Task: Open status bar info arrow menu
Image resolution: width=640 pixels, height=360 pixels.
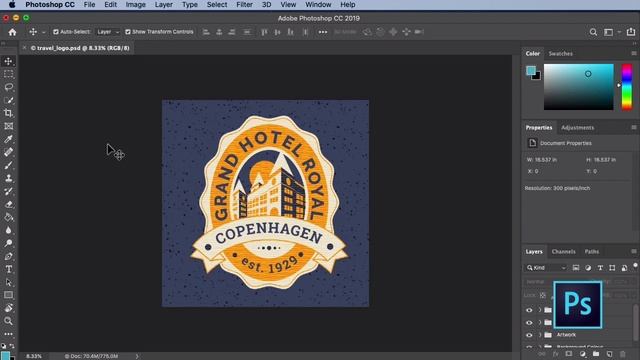Action: (137, 356)
